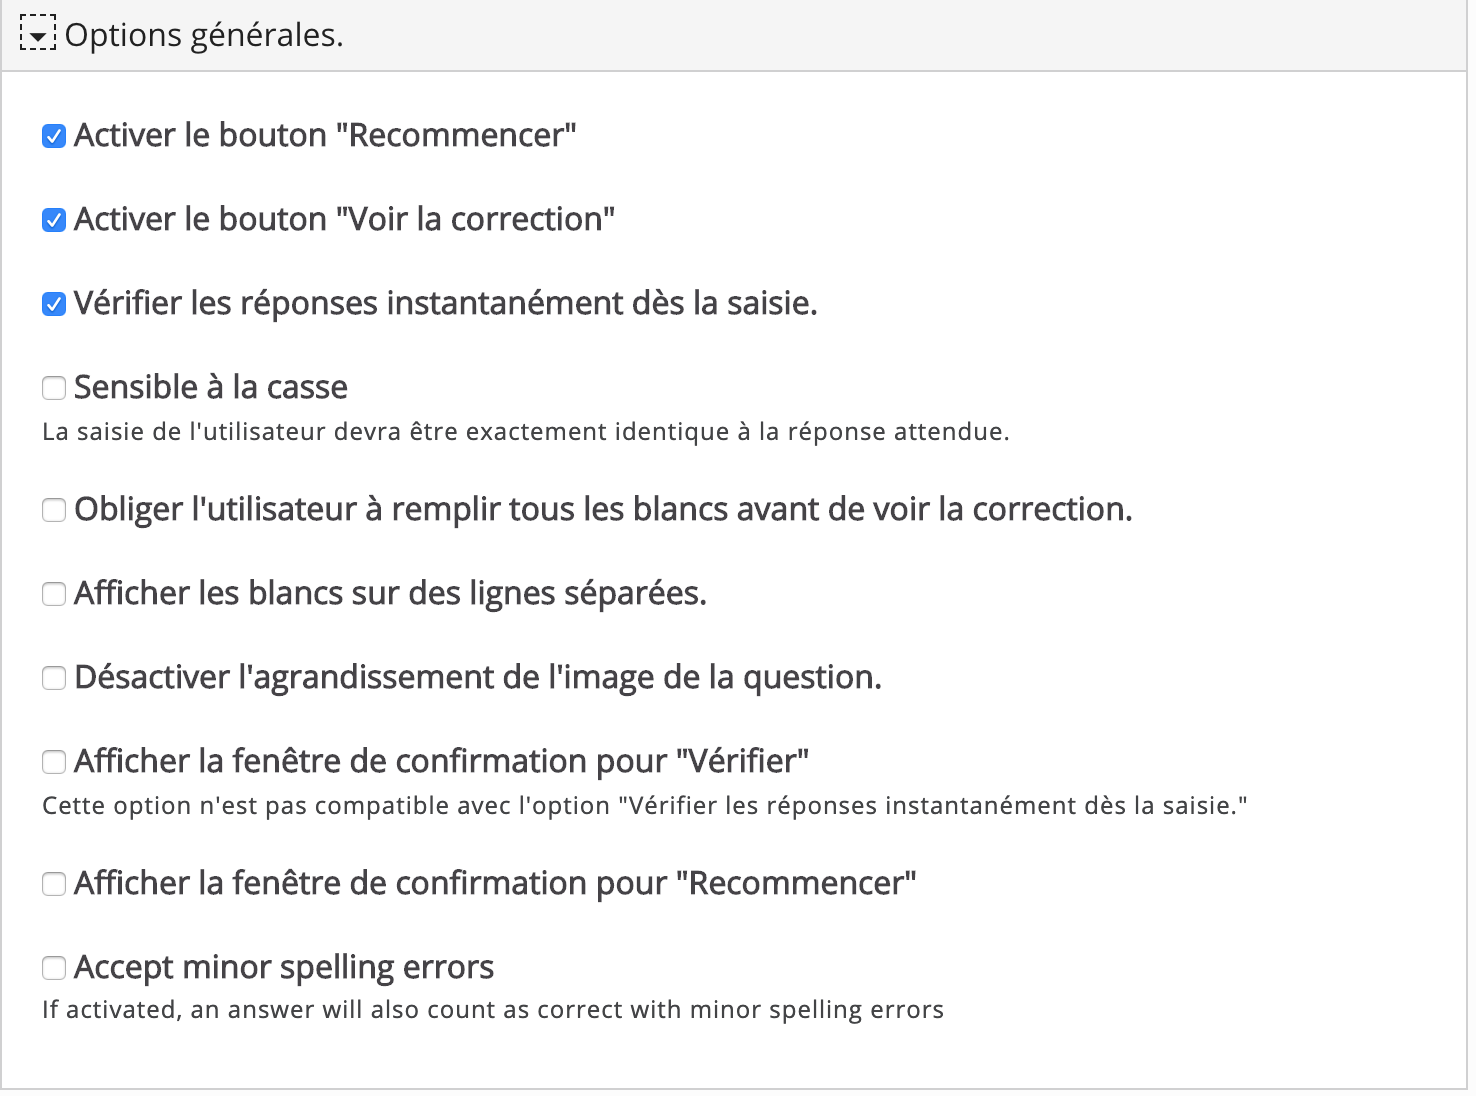
Task: Check the Accept minor spelling errors box
Action: coord(54,968)
